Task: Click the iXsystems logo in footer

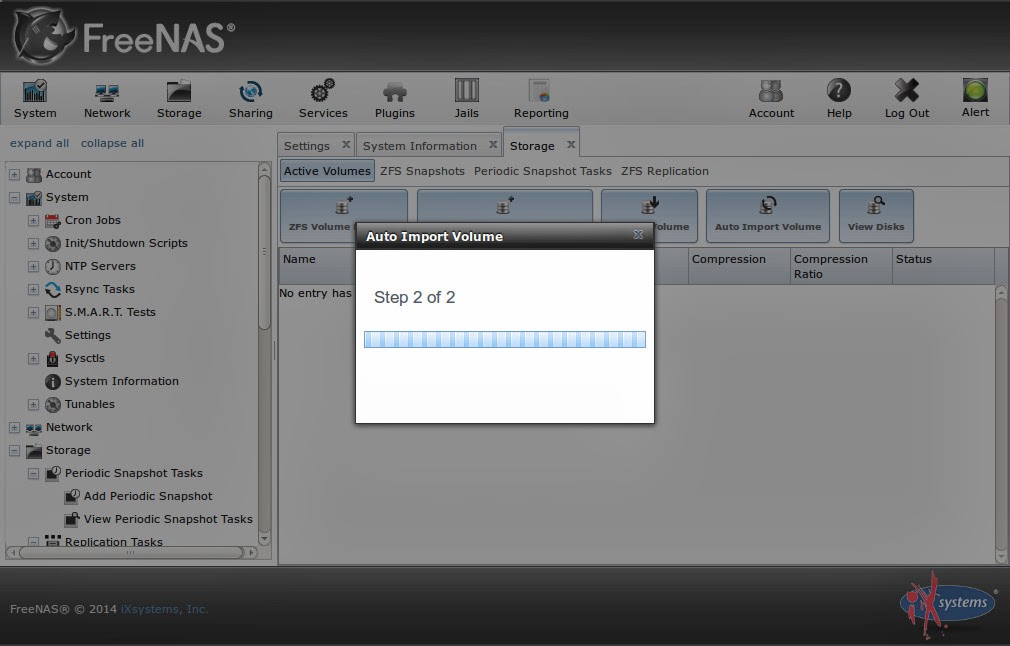Action: coord(949,603)
